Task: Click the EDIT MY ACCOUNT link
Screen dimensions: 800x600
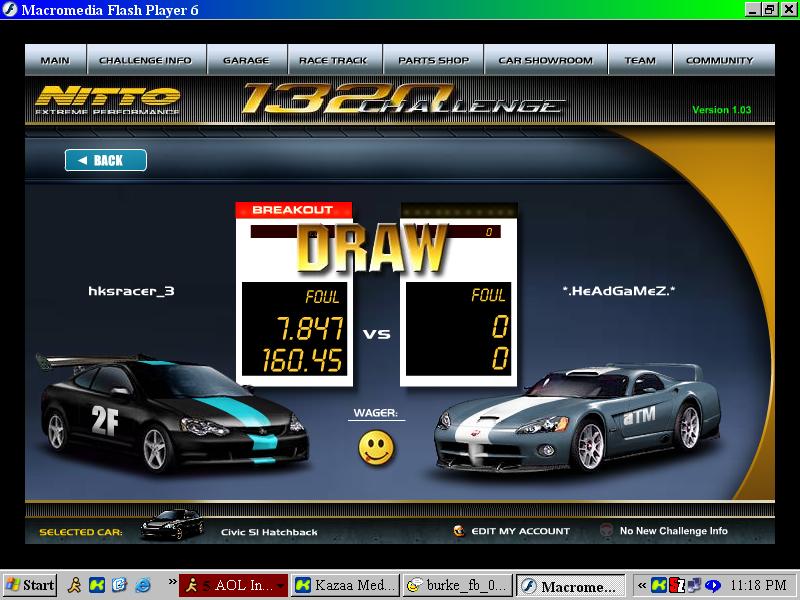Action: coord(520,531)
